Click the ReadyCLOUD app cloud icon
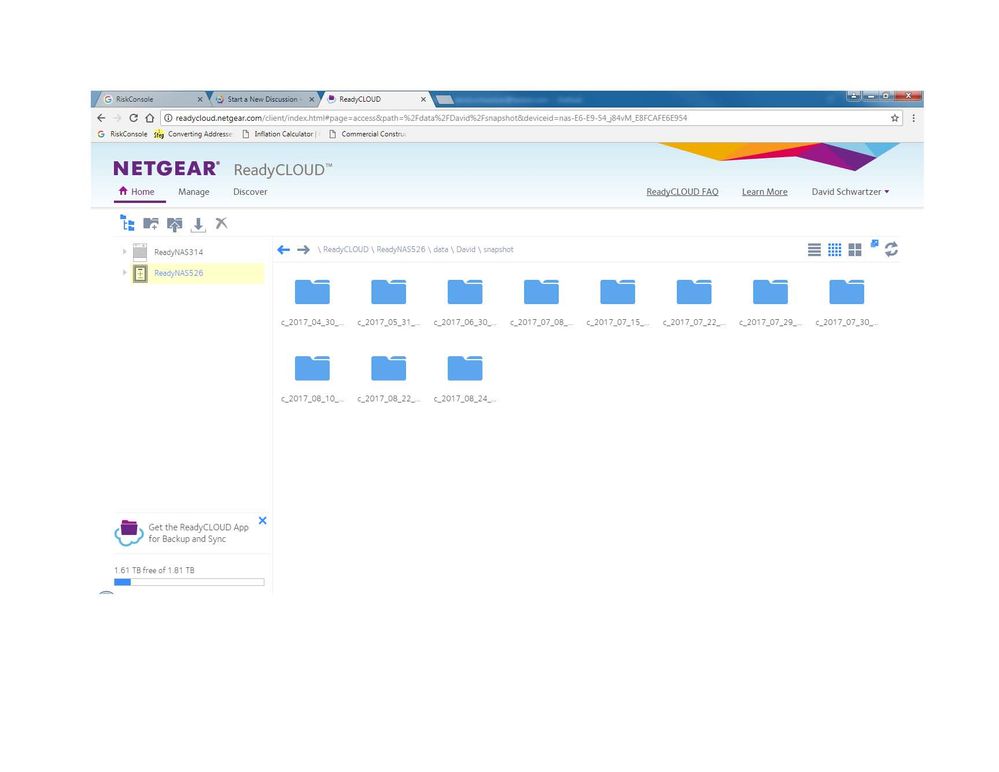Viewport: 999px width, 772px height. point(129,533)
